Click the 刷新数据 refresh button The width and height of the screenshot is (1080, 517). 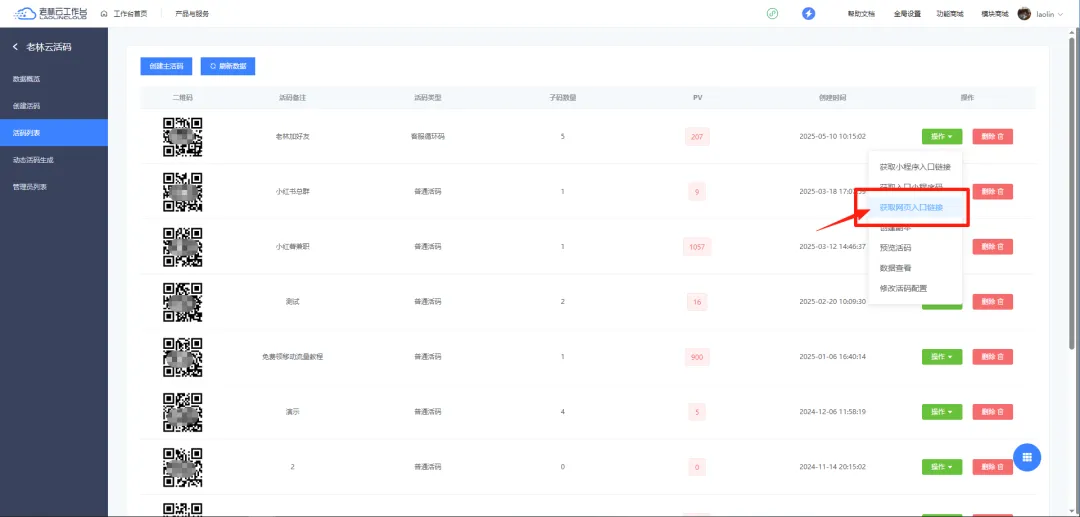(228, 66)
